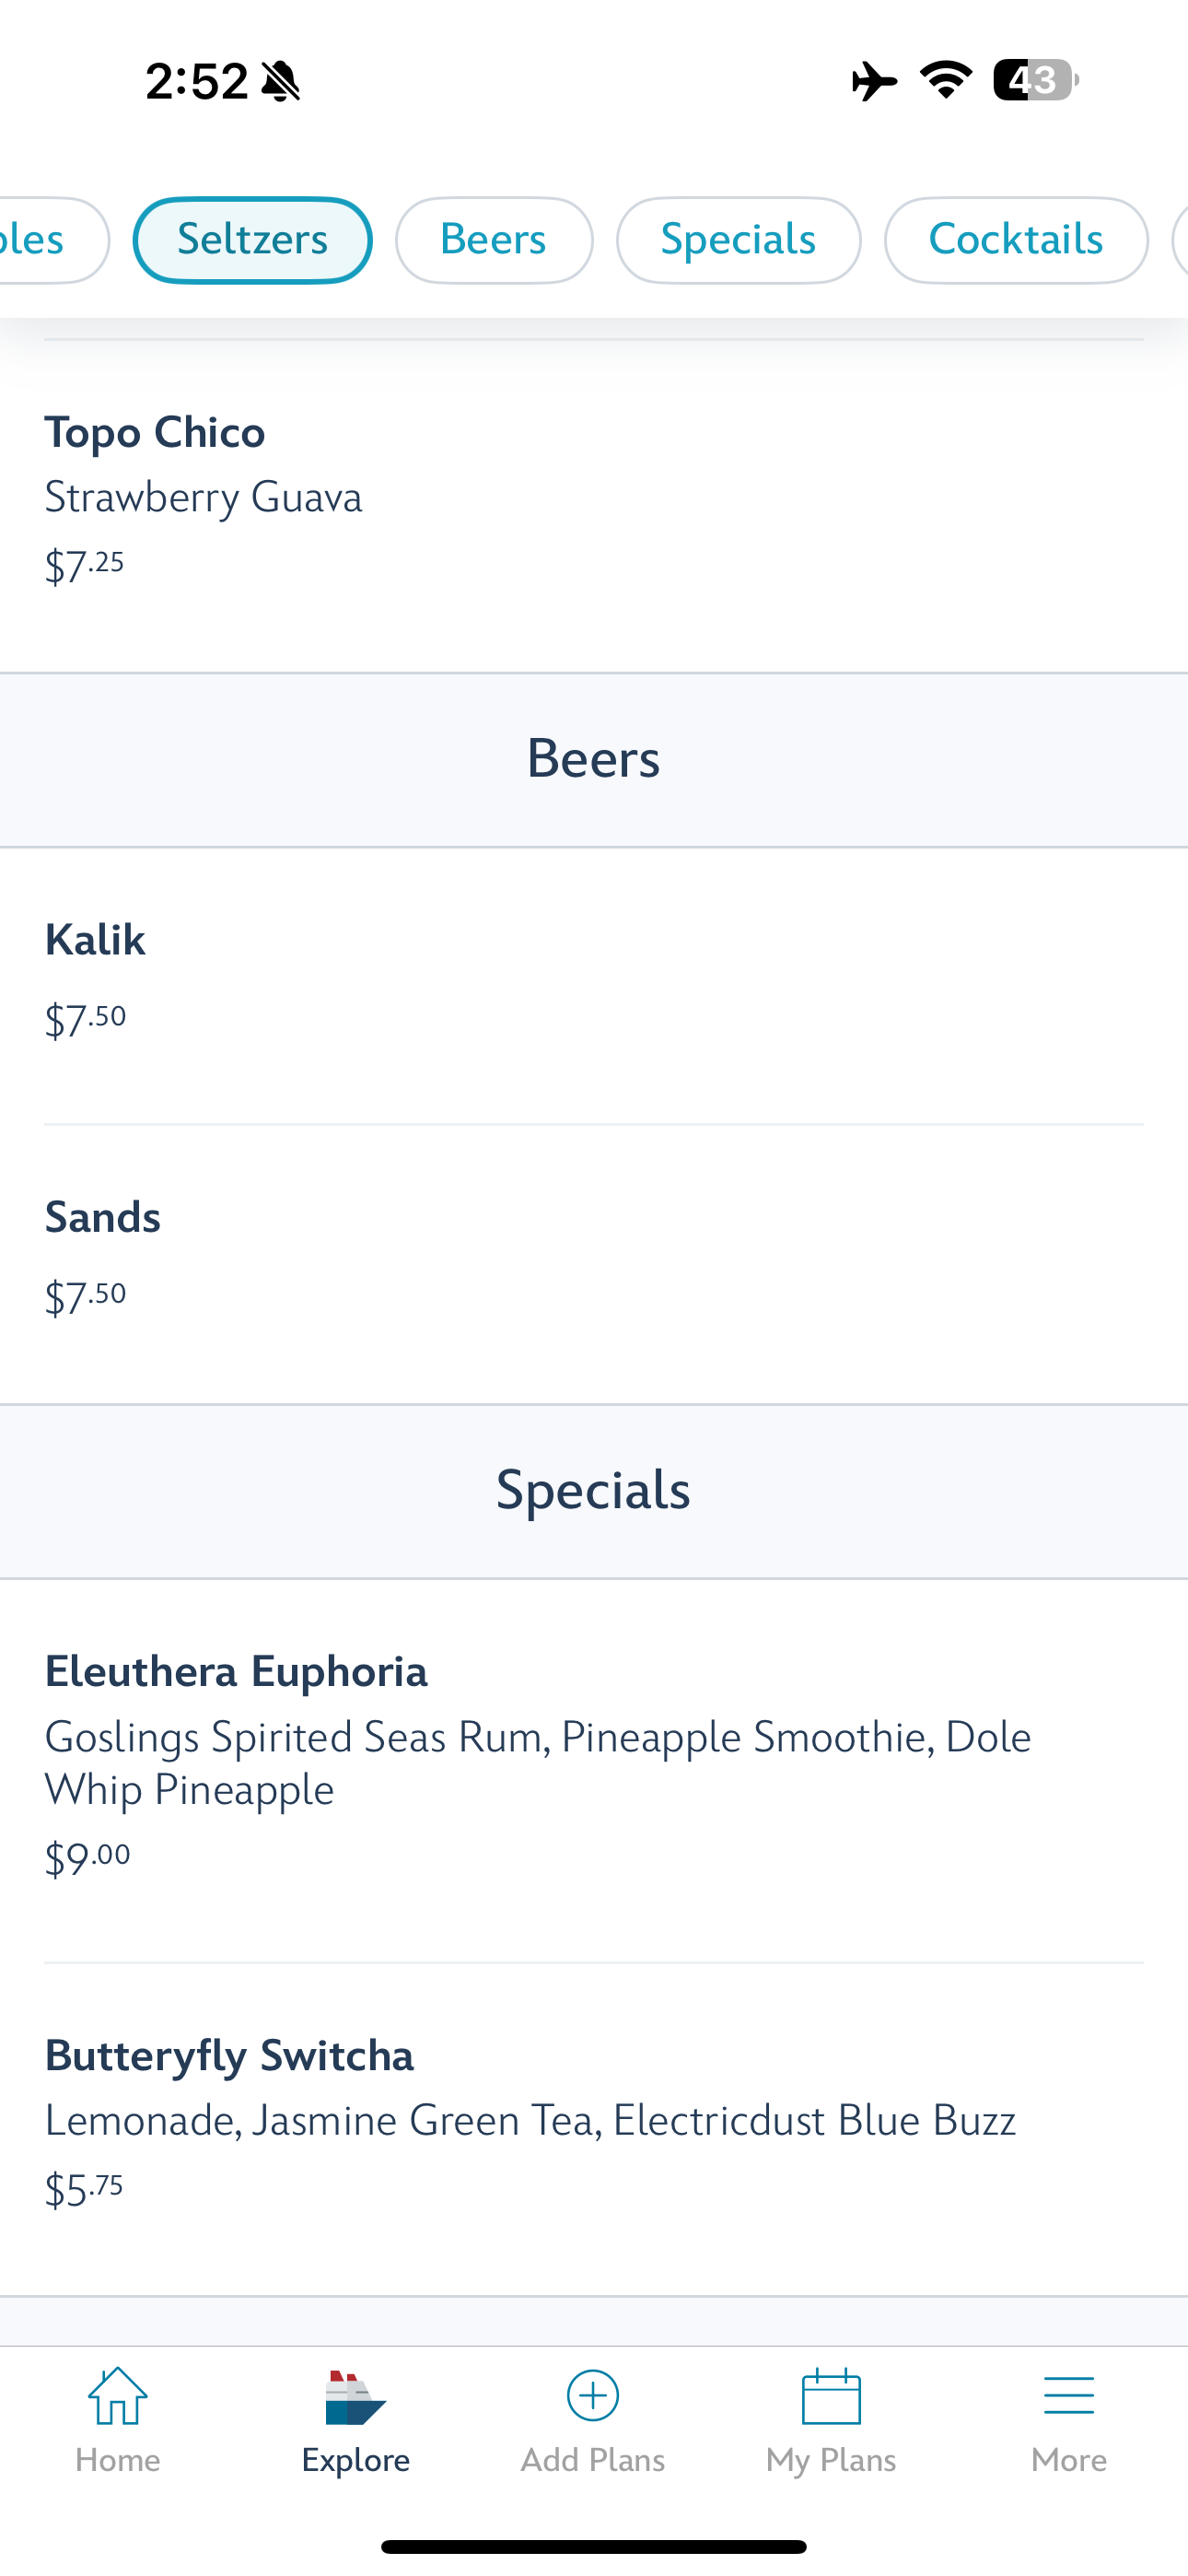Tap the silent mode bell icon
1188x2576 pixels.
tap(280, 81)
